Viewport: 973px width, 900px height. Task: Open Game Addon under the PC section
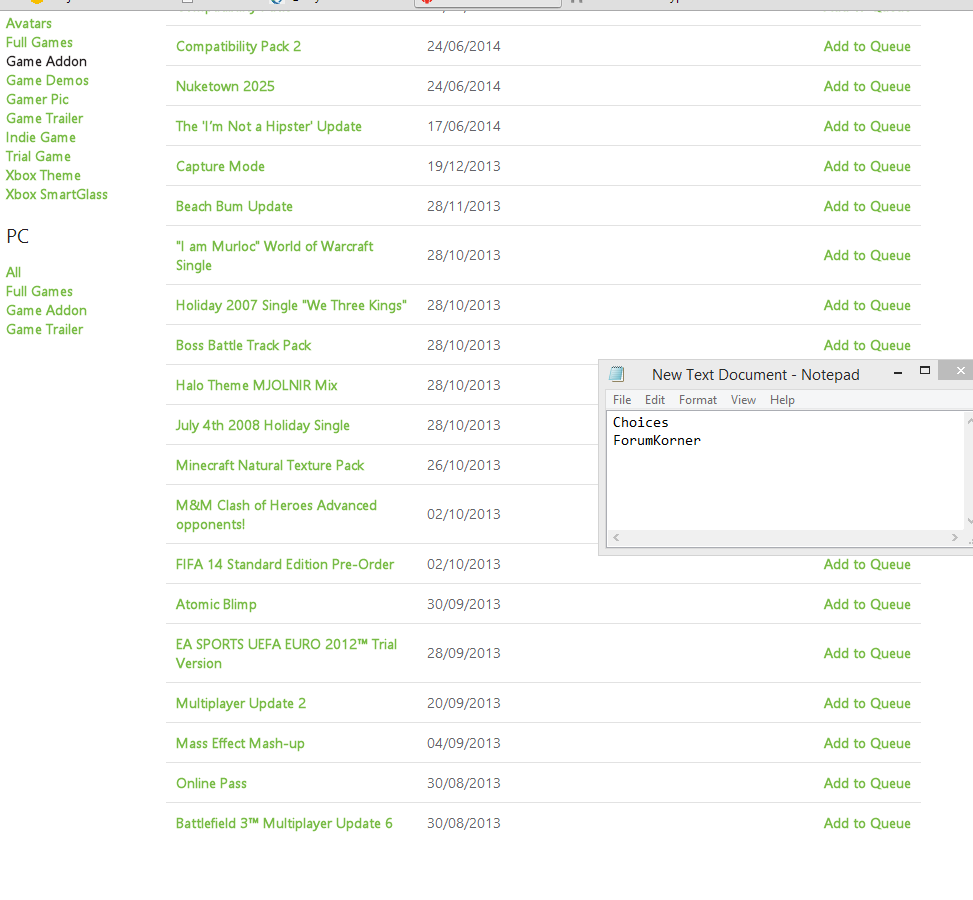(47, 310)
